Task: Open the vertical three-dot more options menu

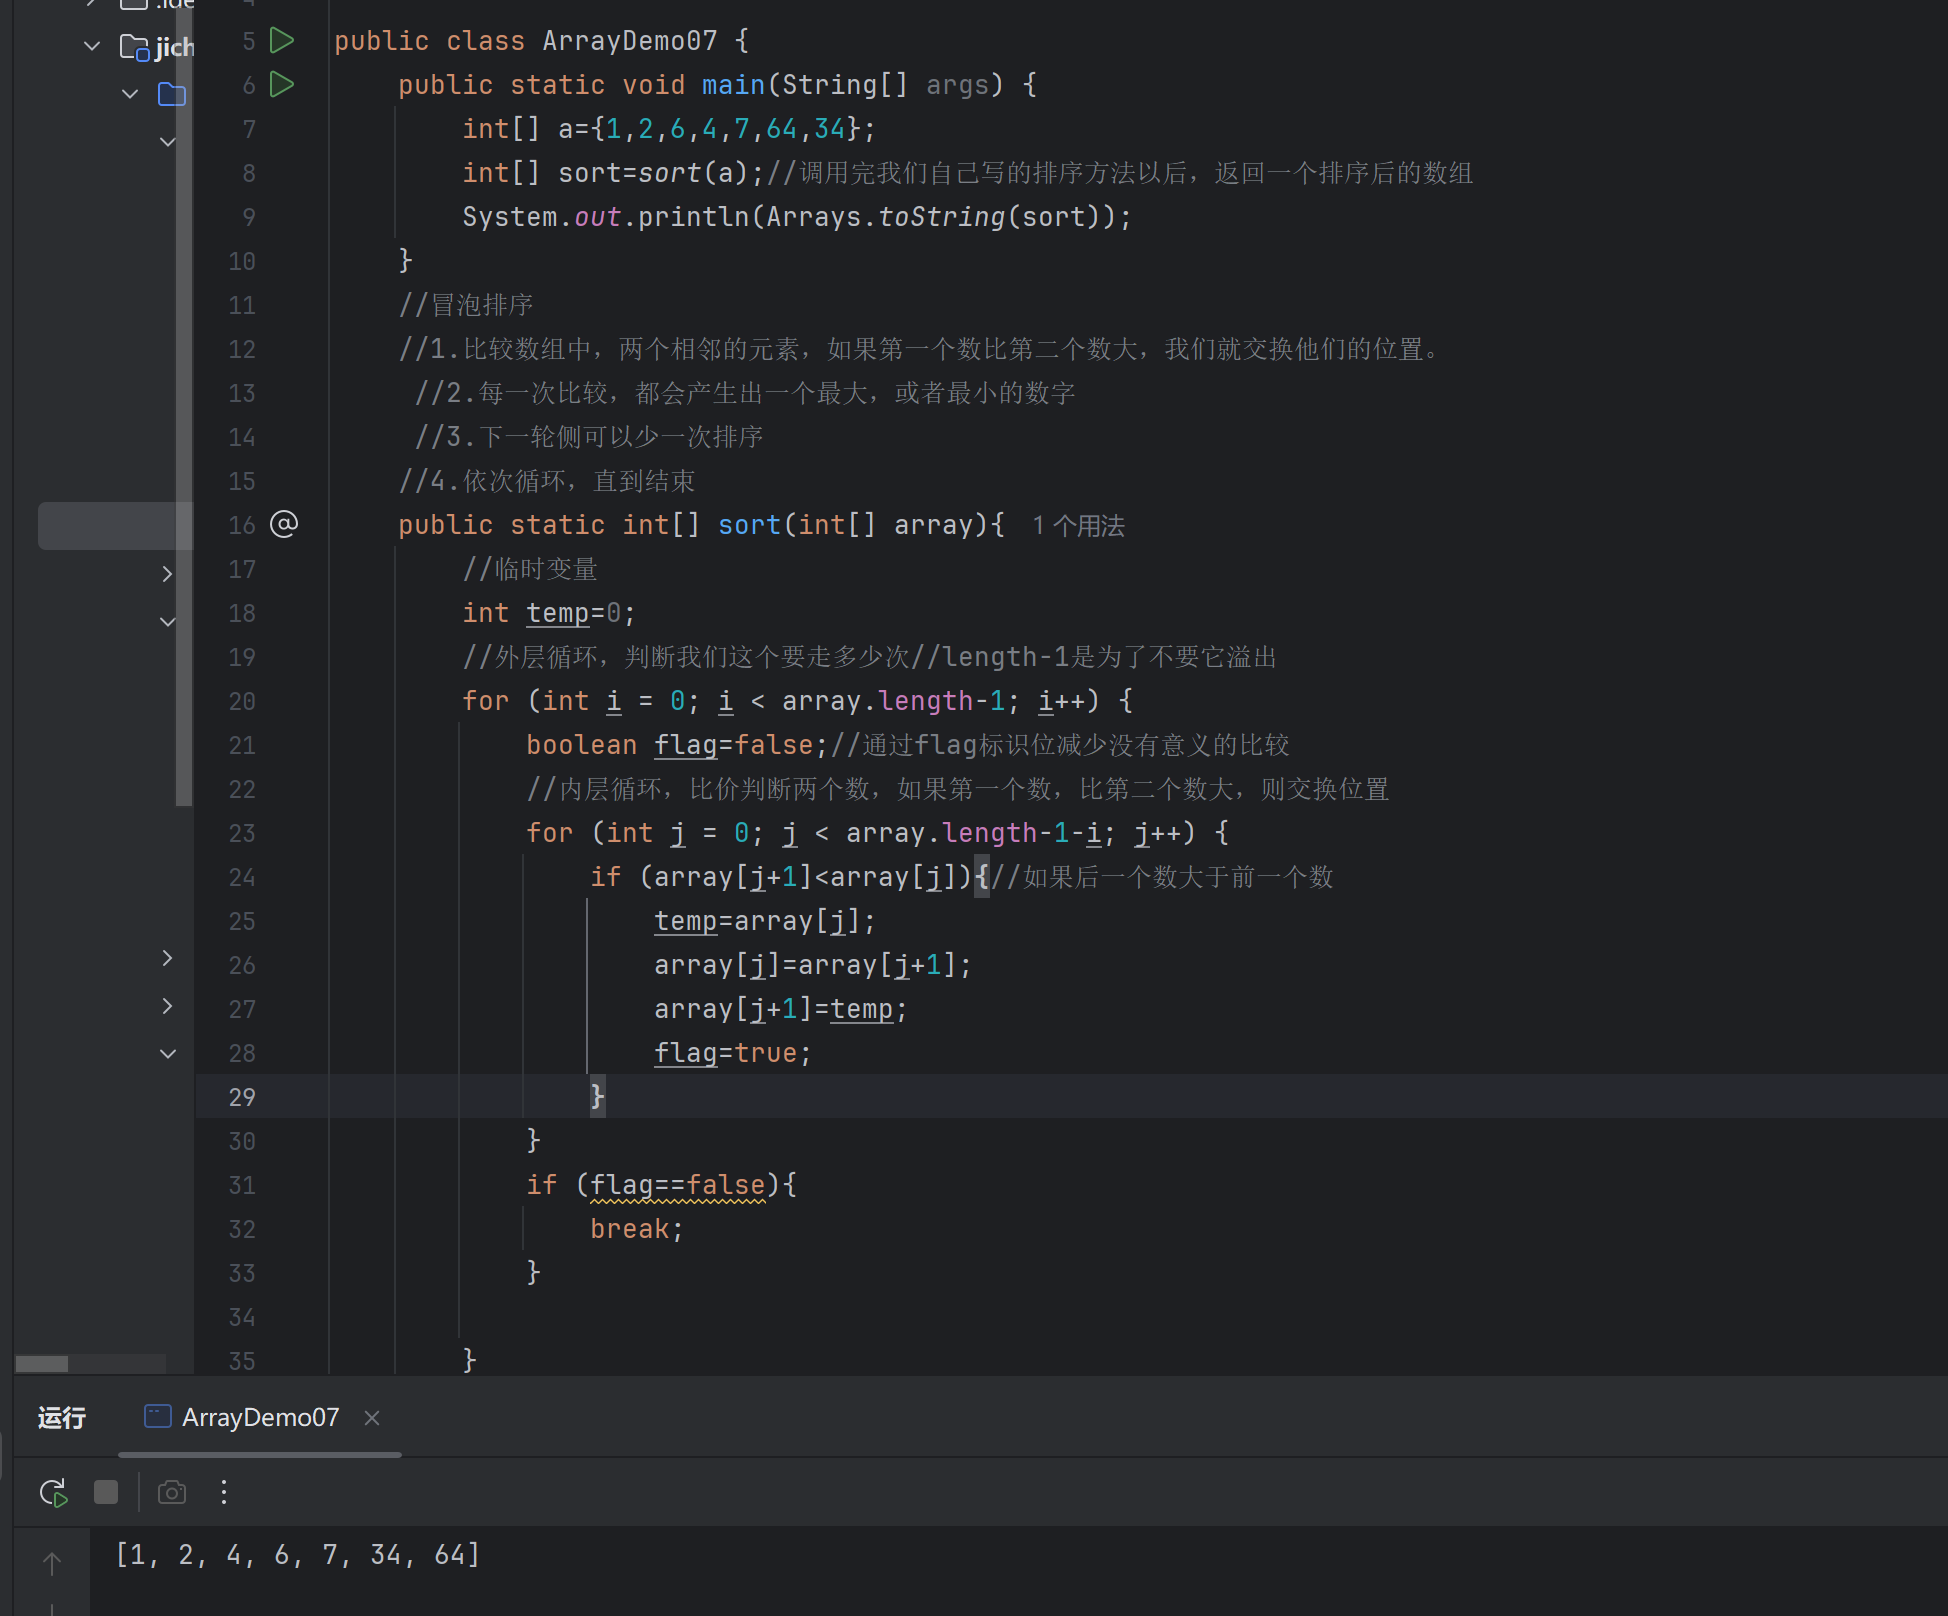Action: coord(224,1493)
